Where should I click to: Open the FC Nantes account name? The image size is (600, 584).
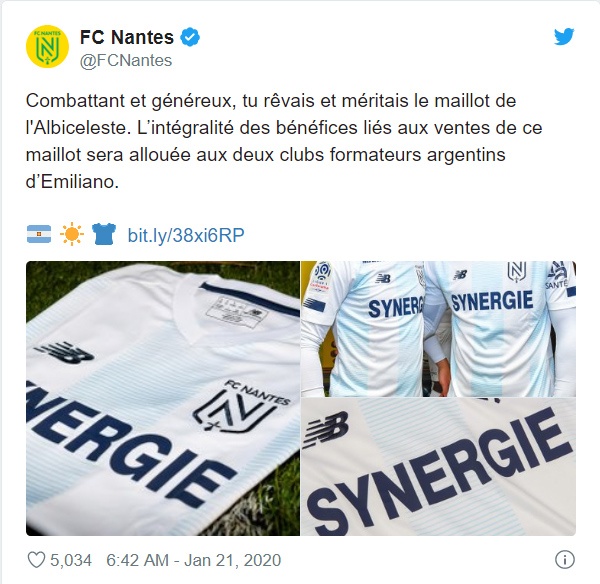pos(127,38)
